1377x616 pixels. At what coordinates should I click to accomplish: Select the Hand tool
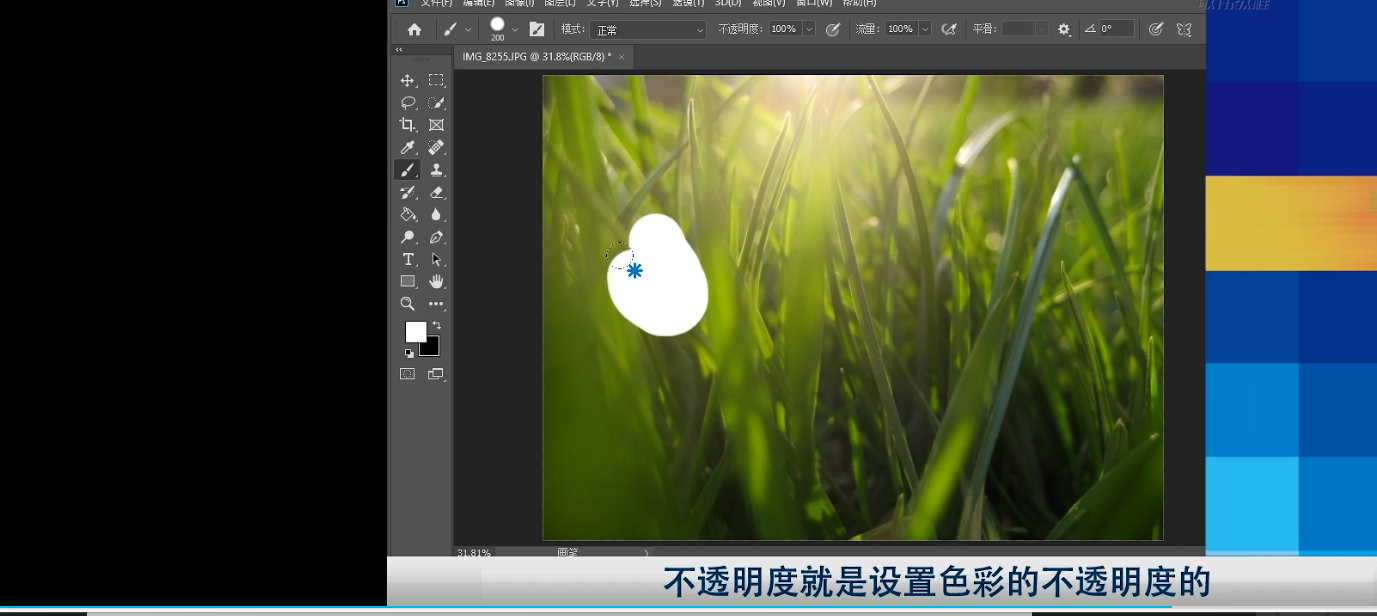click(436, 281)
